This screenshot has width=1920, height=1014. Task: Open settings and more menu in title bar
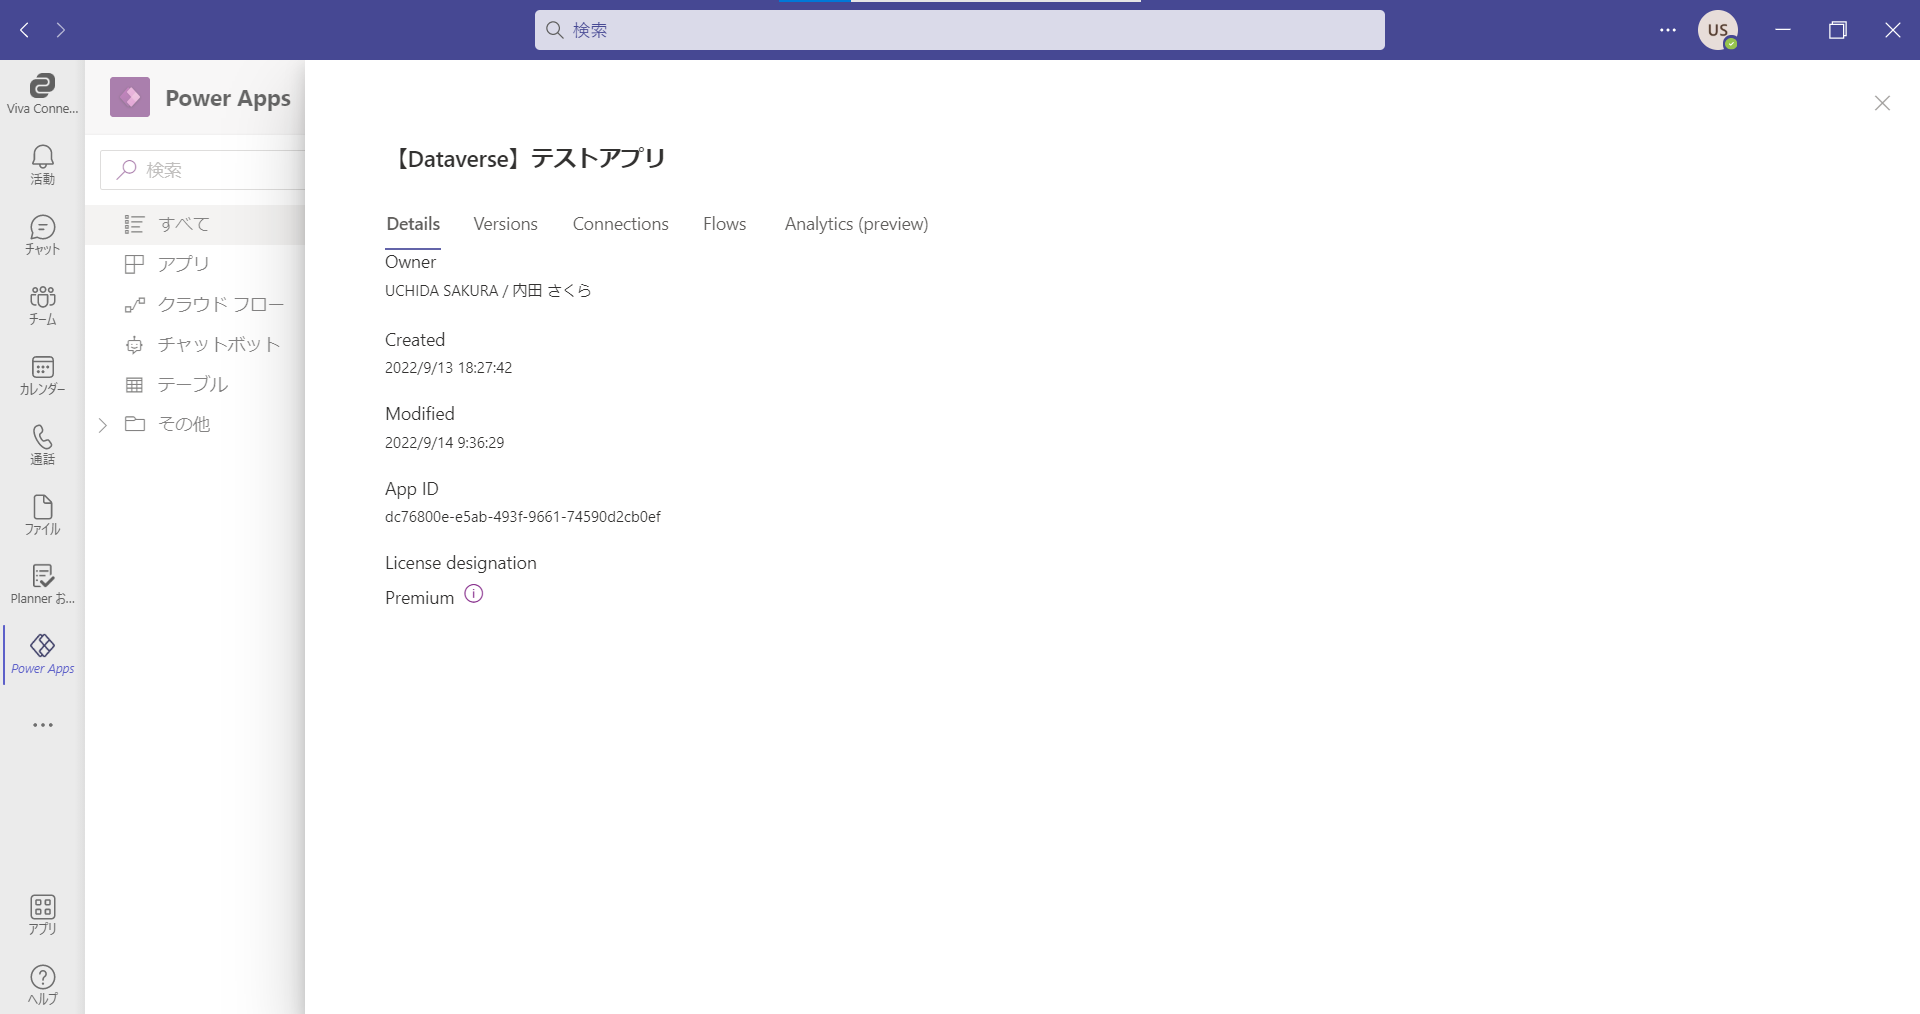pos(1667,30)
